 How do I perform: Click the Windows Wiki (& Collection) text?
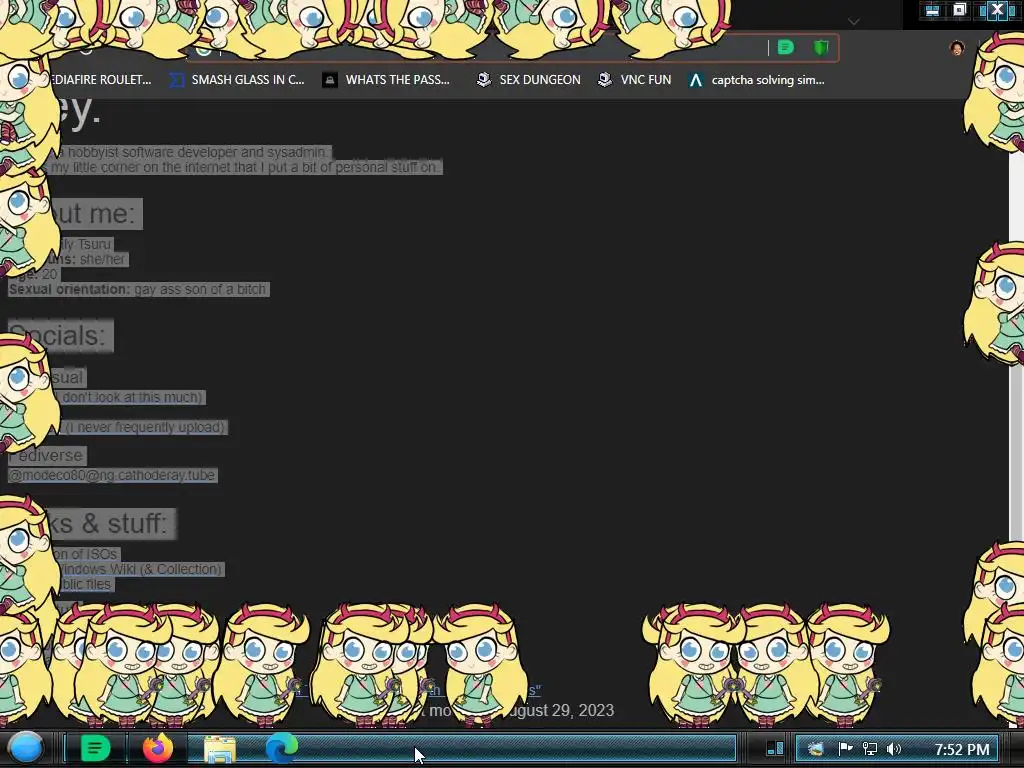click(x=142, y=569)
